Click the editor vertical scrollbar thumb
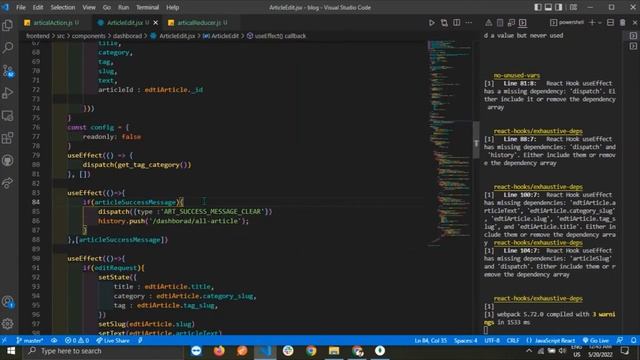640x360 pixels. 476,140
